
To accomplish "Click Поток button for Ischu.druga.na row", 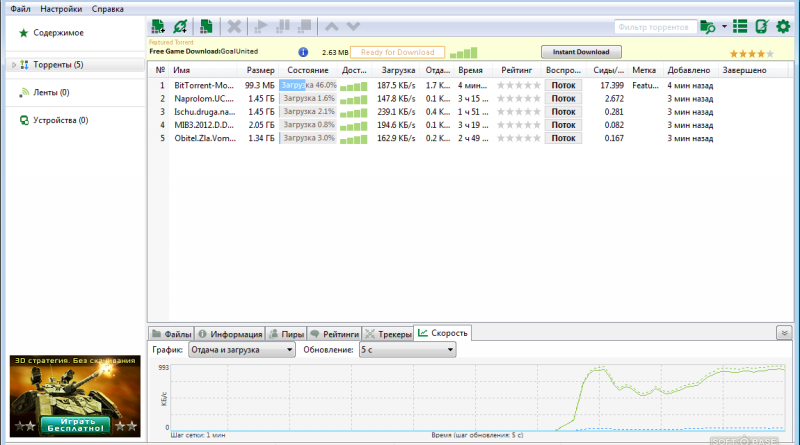I will point(563,112).
